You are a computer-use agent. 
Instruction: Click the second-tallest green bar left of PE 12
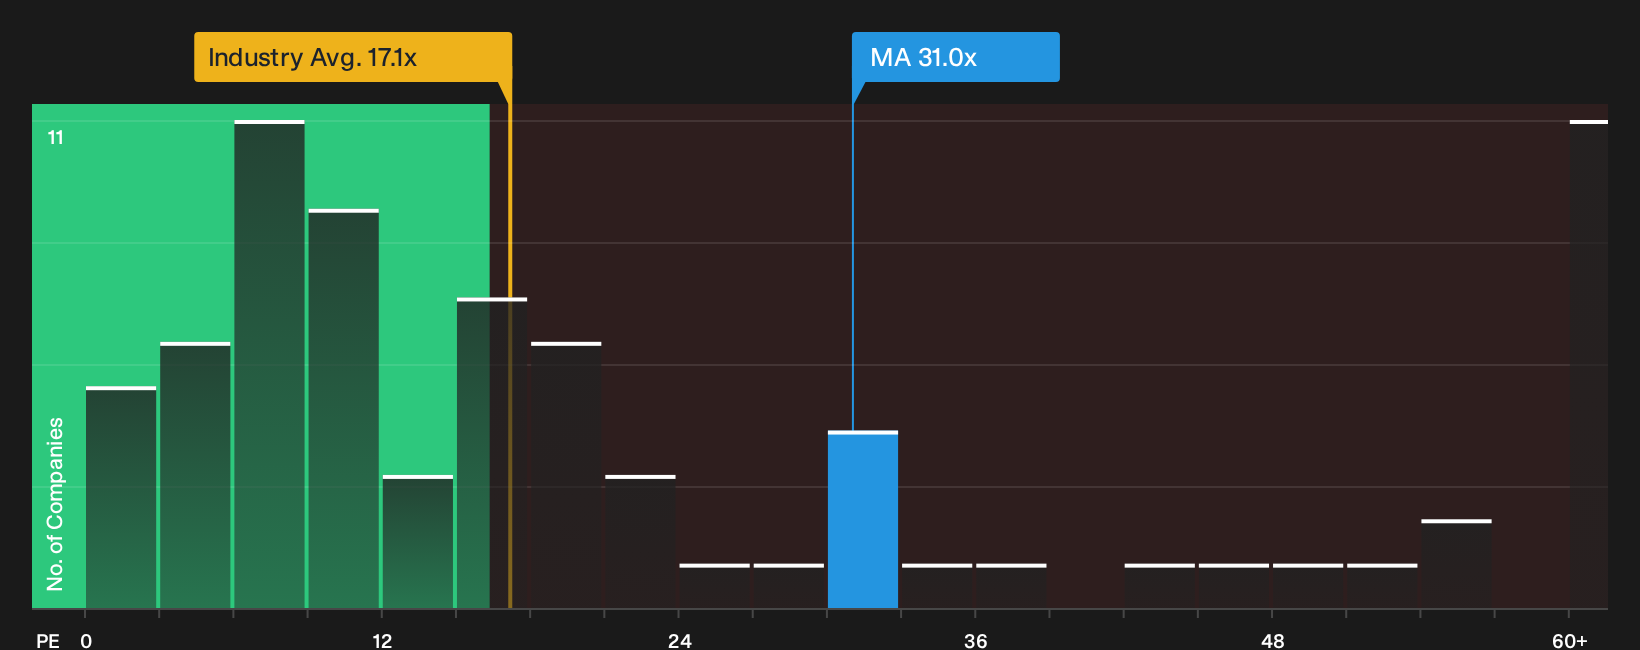click(344, 409)
